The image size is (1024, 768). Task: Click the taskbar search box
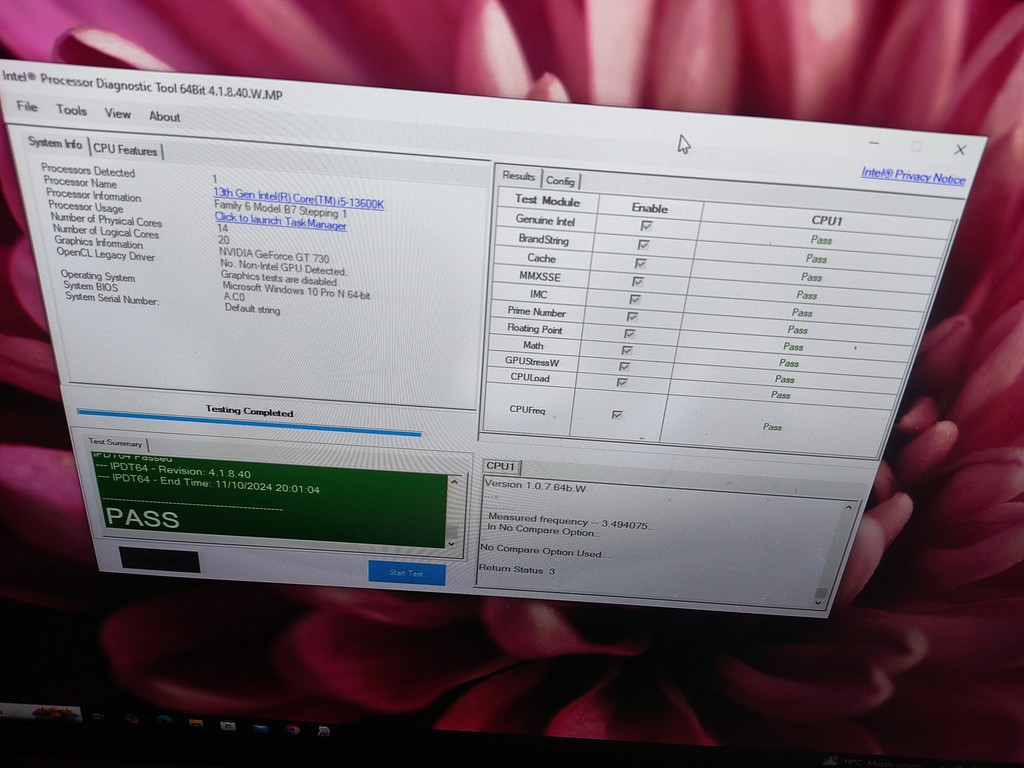(40, 712)
